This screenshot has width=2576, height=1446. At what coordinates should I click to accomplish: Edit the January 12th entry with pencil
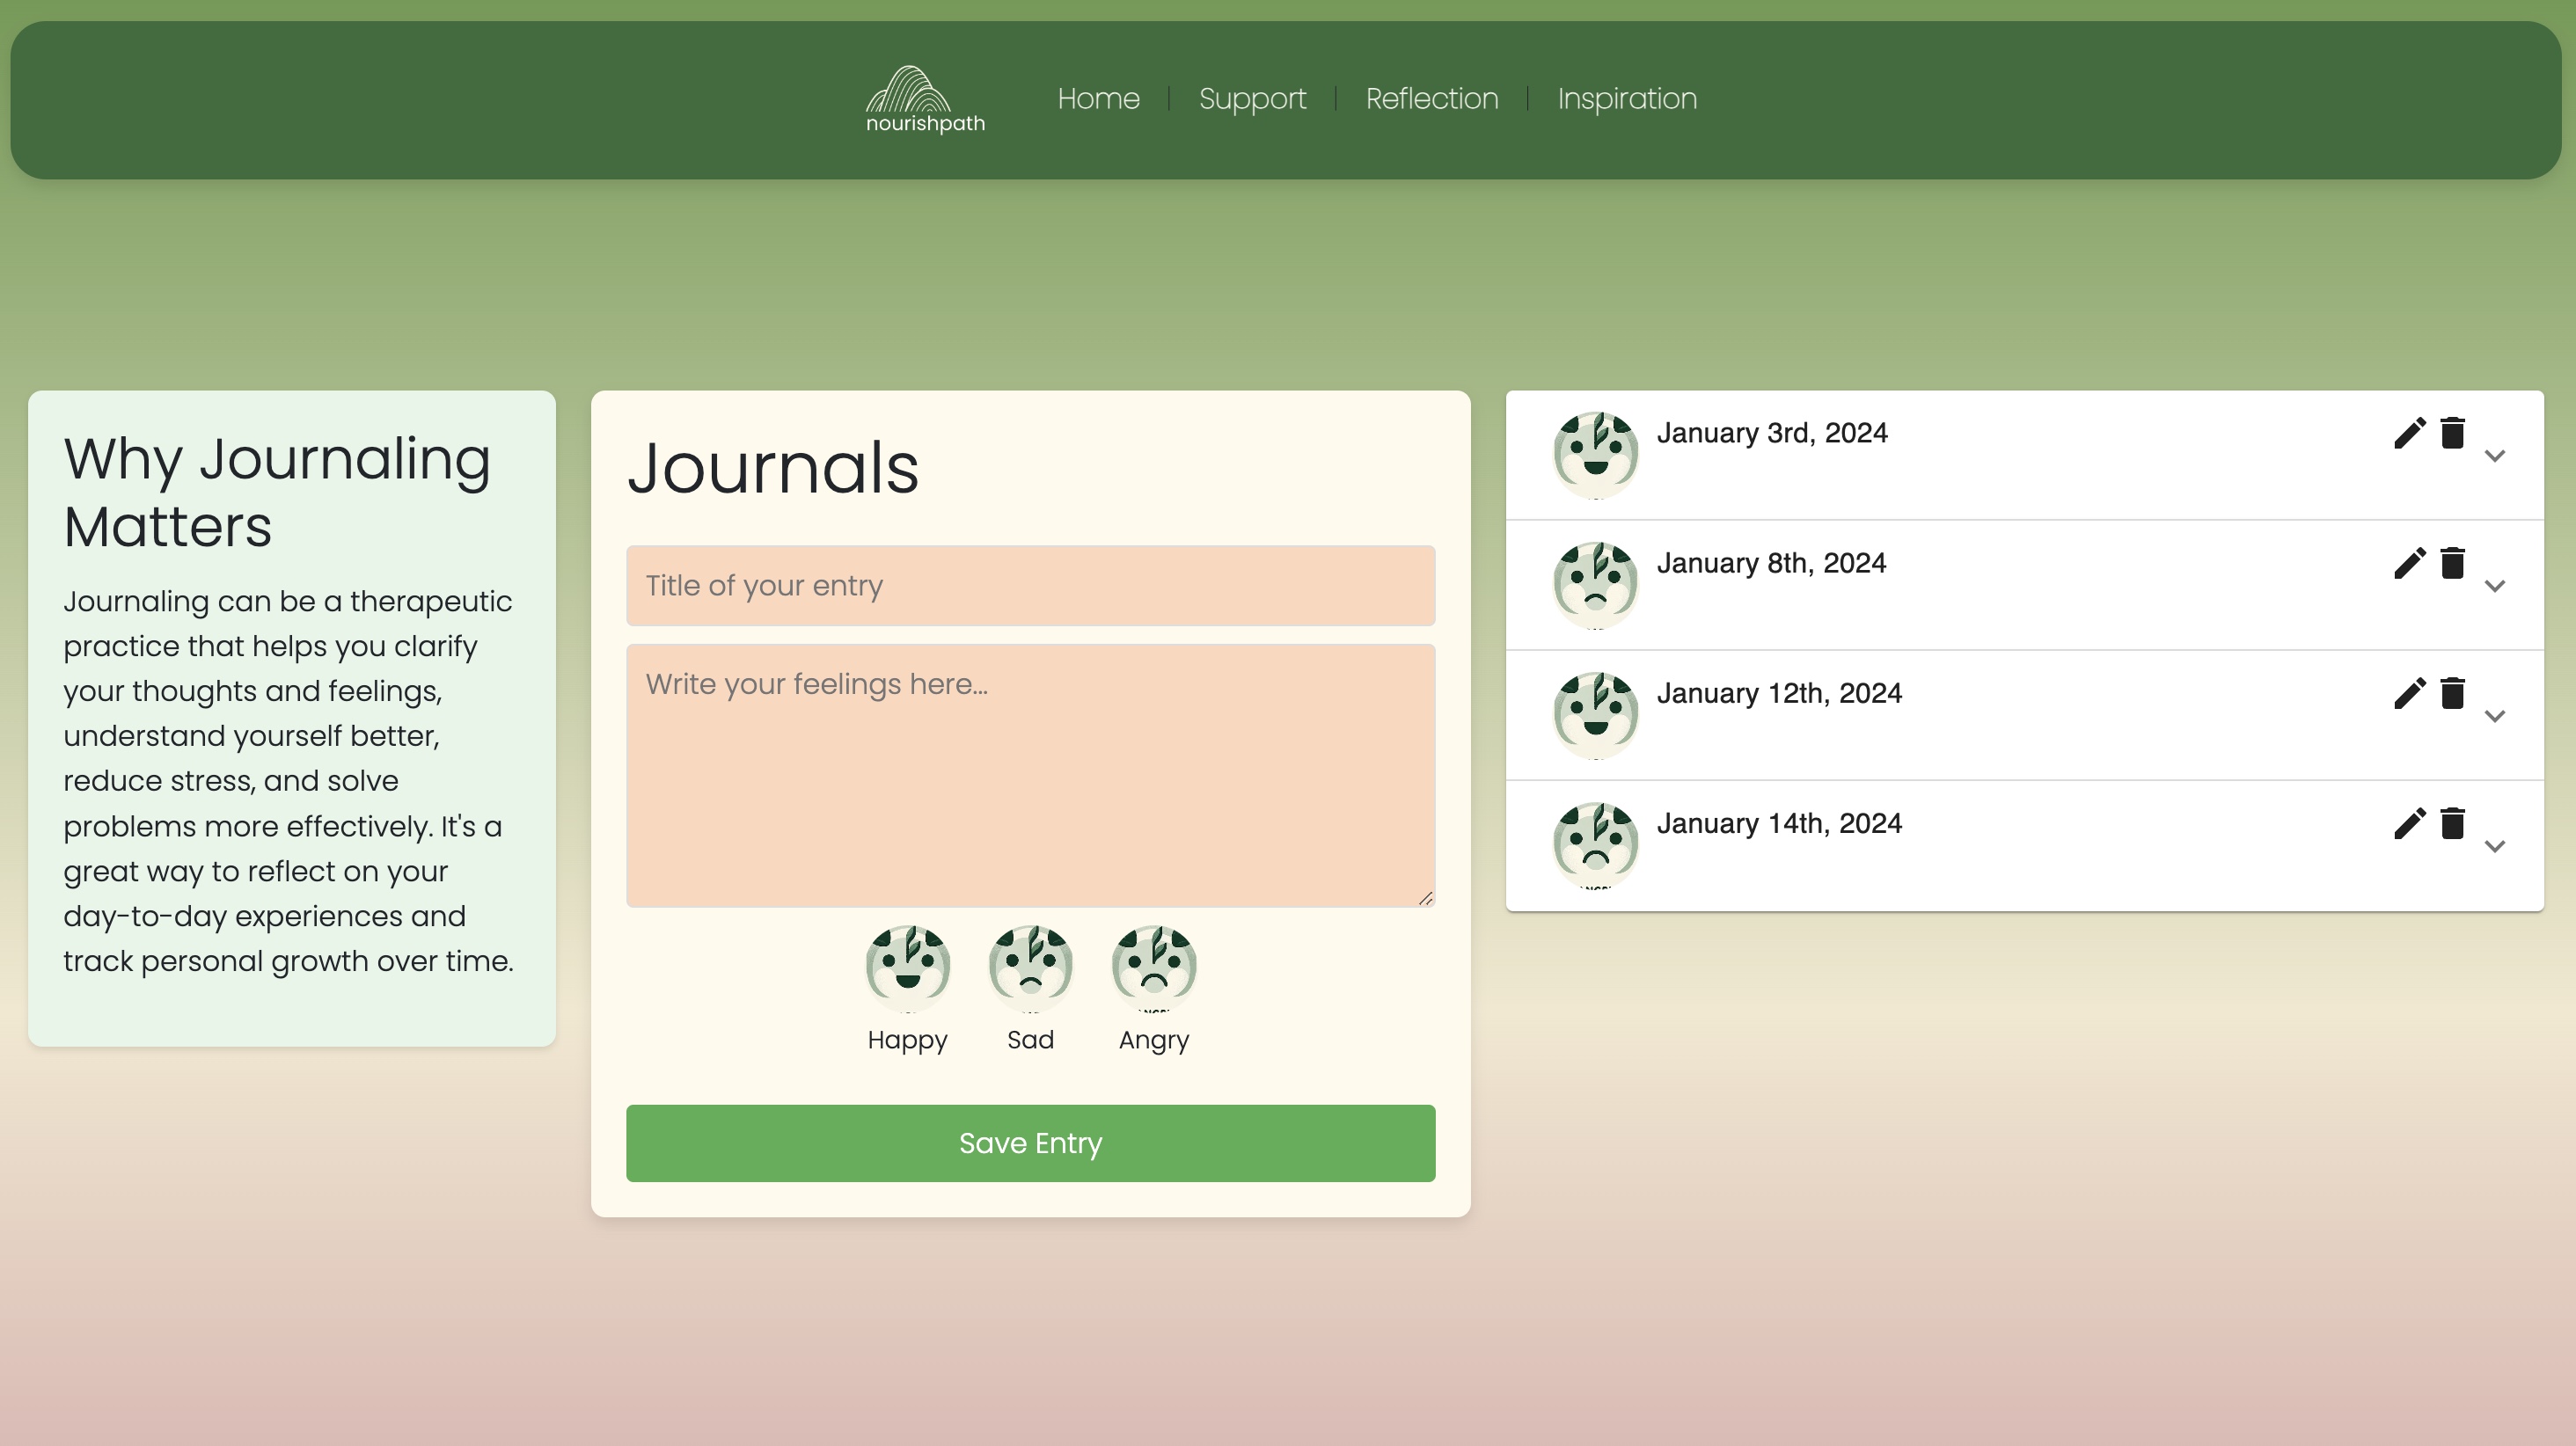pos(2409,693)
